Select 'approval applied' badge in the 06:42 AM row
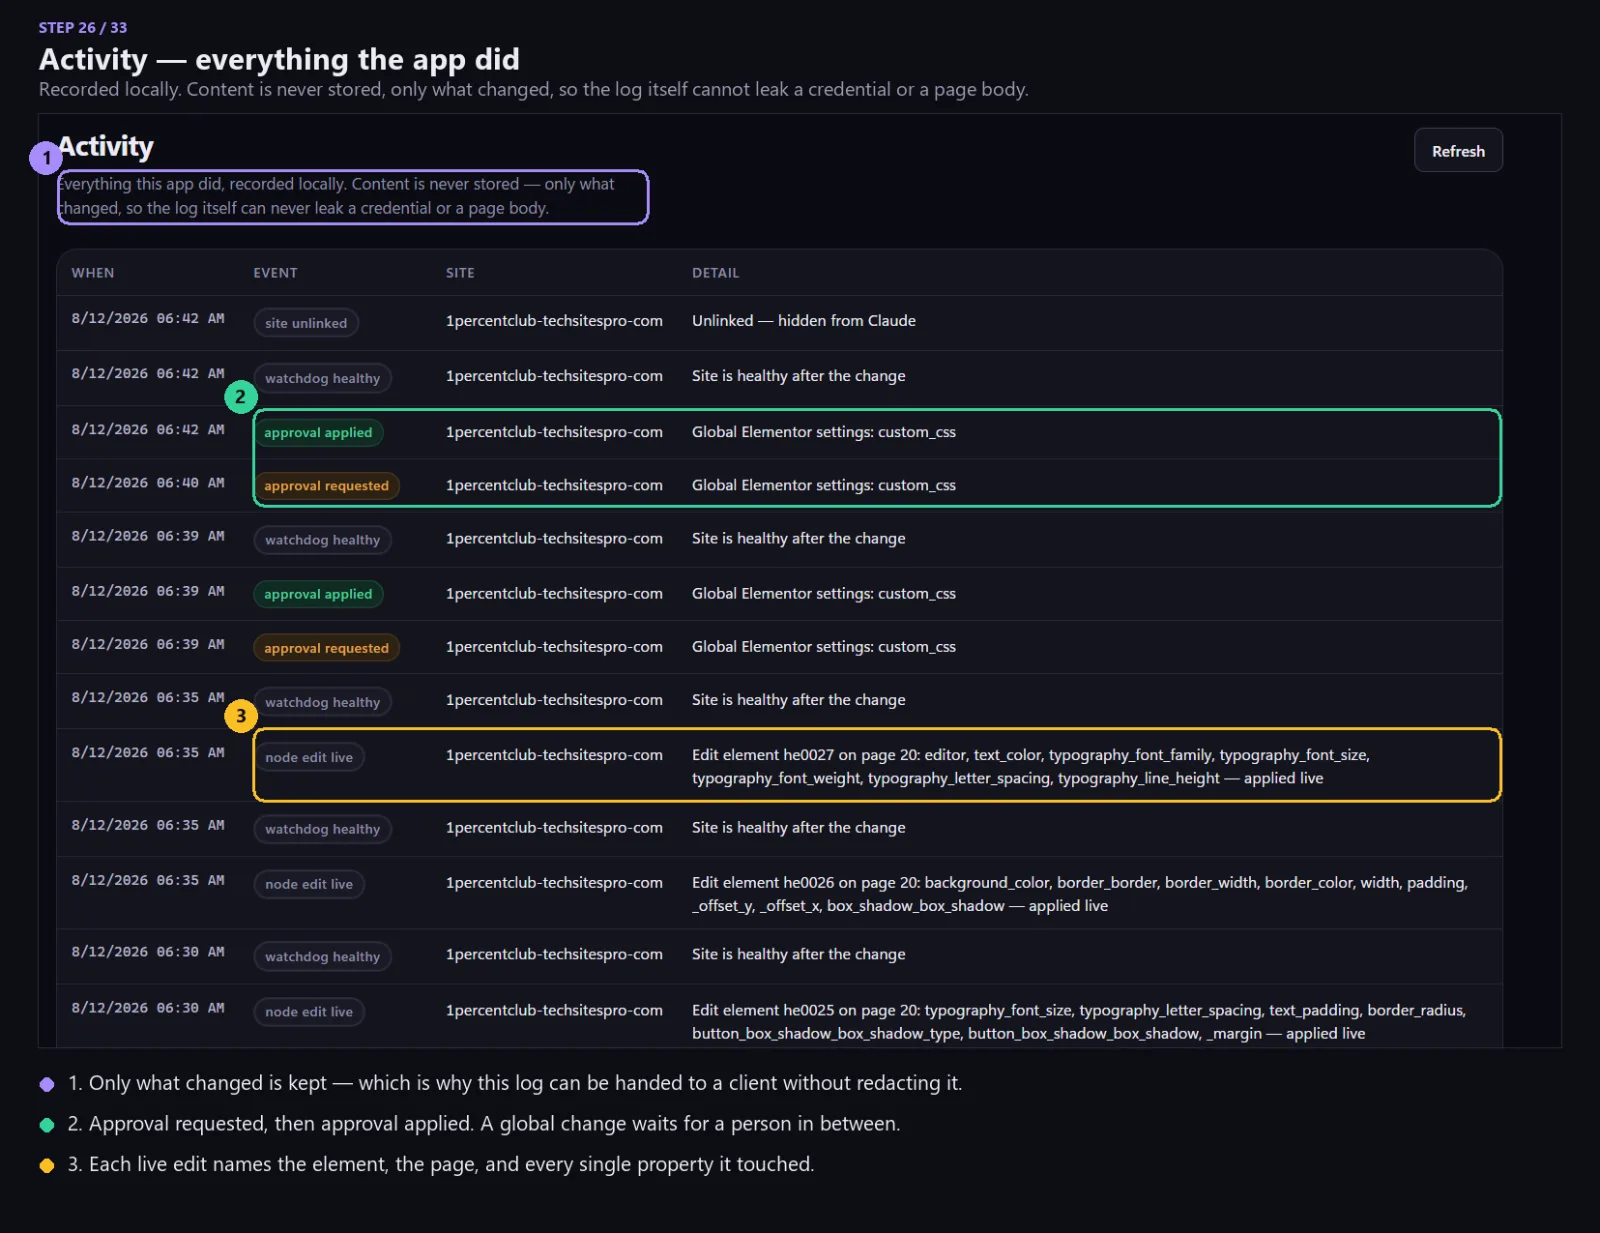Image resolution: width=1600 pixels, height=1233 pixels. (x=318, y=433)
